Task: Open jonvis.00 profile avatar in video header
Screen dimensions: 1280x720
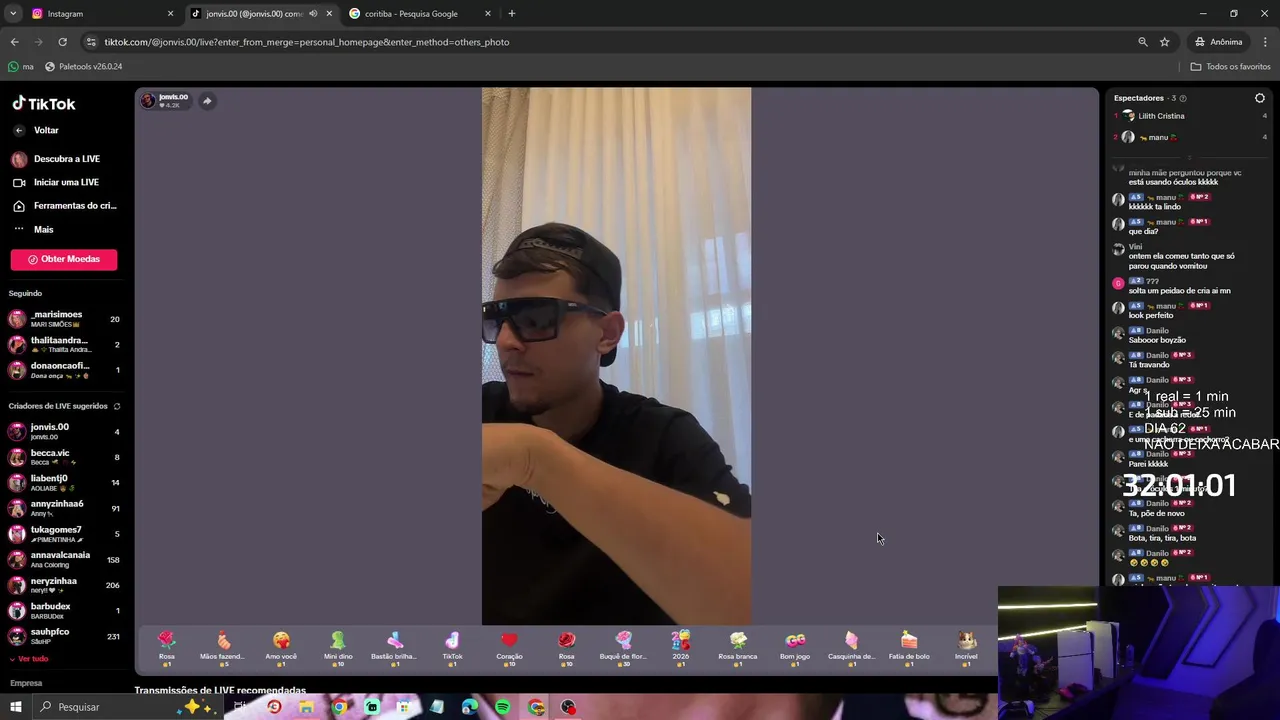Action: click(148, 101)
